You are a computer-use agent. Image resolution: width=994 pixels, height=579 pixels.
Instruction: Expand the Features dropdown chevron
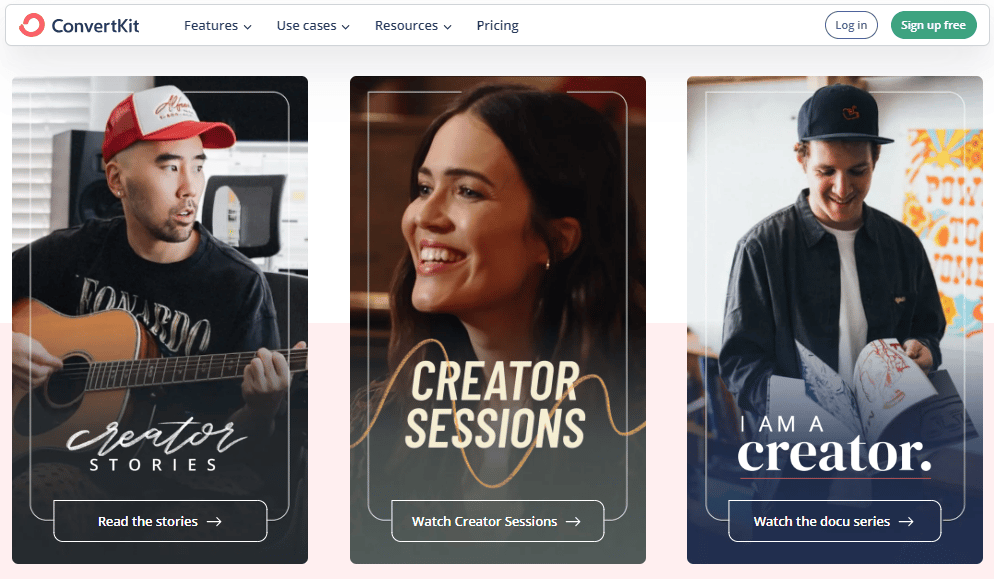pos(248,27)
